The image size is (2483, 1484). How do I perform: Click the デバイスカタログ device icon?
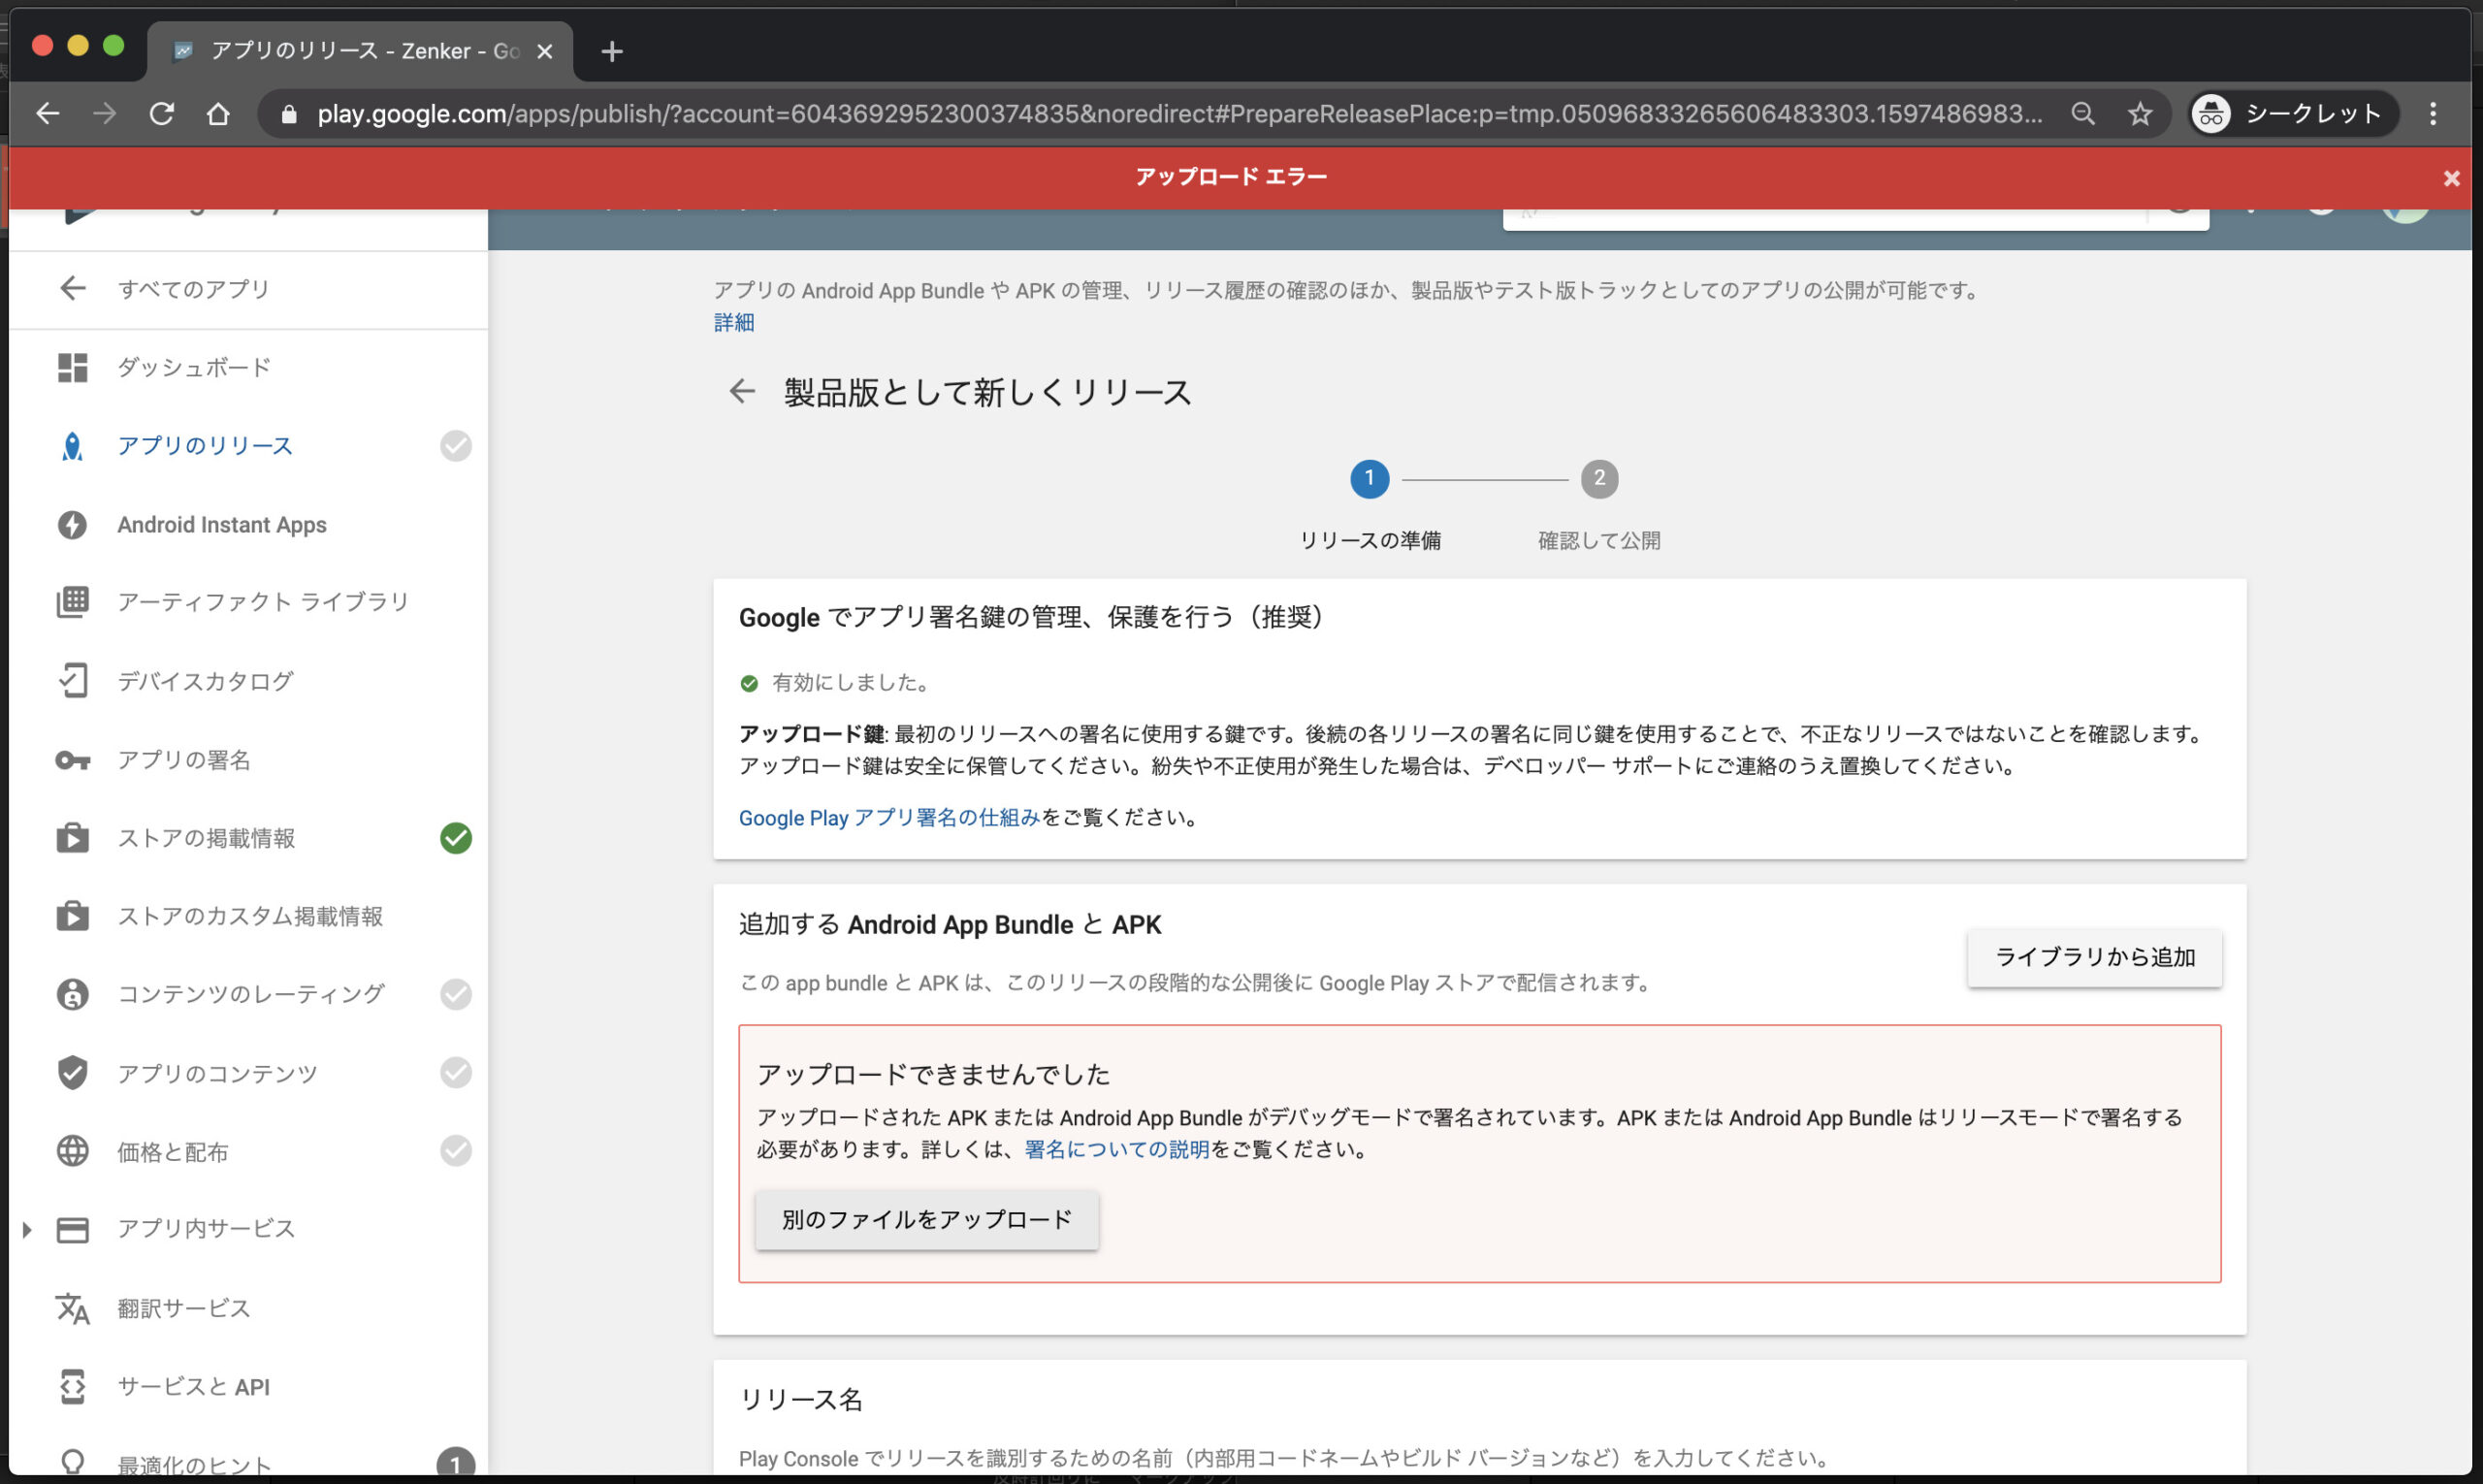[72, 681]
